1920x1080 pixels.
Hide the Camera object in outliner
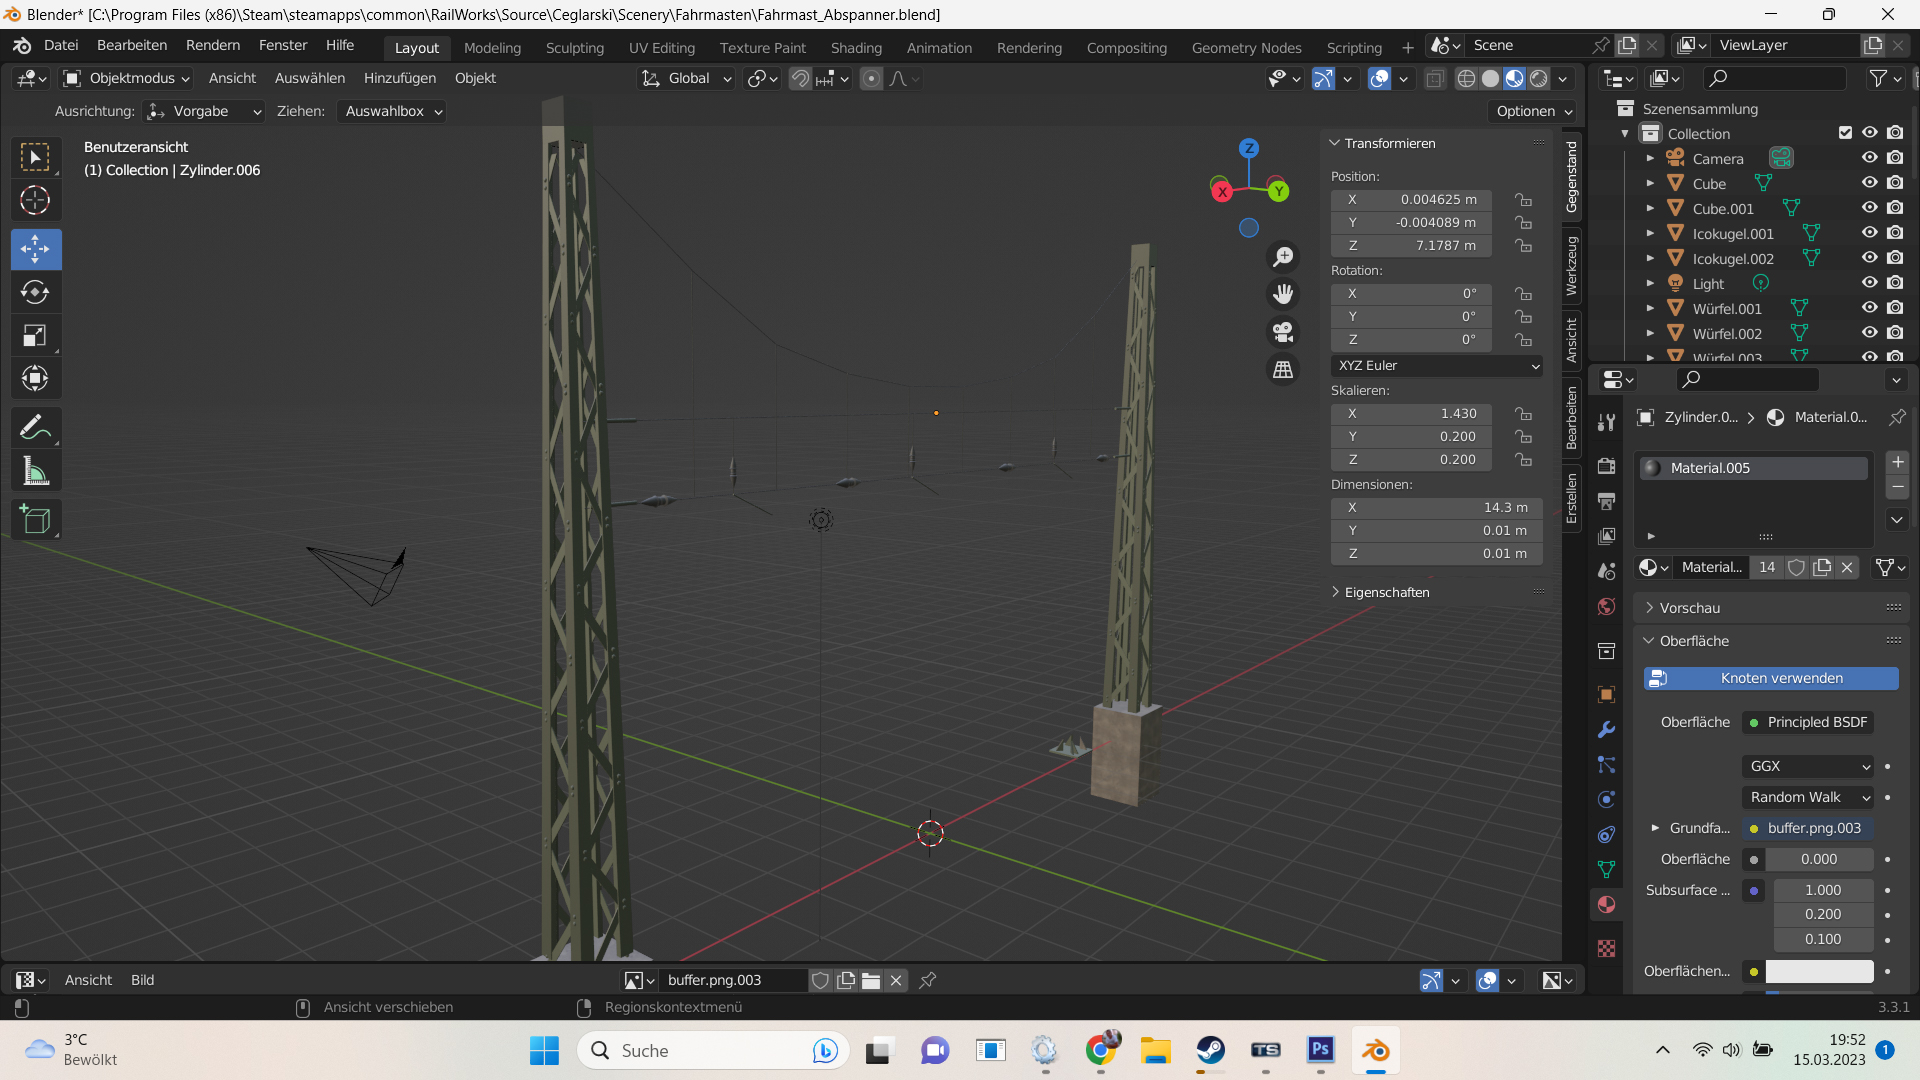pyautogui.click(x=1869, y=158)
